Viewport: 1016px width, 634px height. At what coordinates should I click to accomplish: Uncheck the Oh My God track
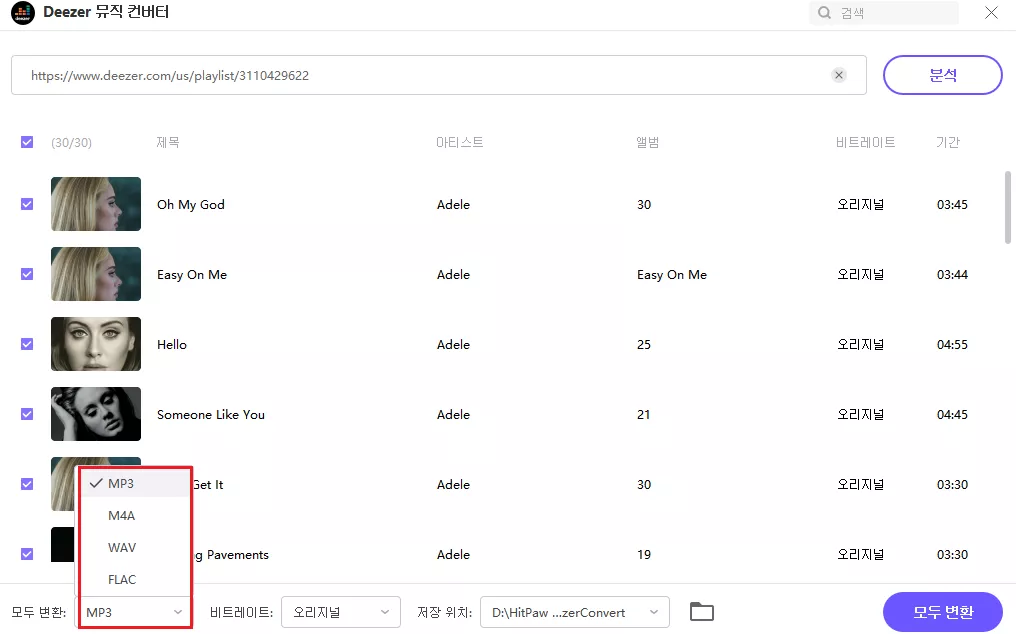27,204
